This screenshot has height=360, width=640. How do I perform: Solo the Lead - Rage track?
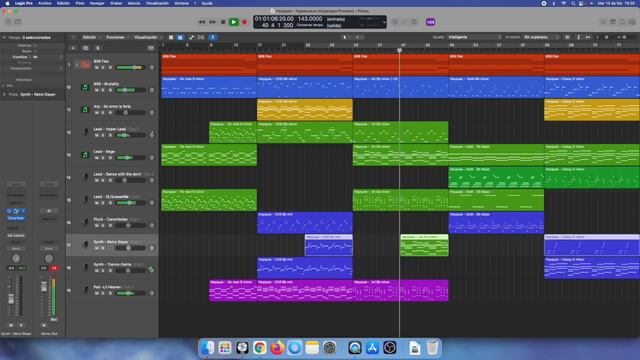[x=103, y=158]
